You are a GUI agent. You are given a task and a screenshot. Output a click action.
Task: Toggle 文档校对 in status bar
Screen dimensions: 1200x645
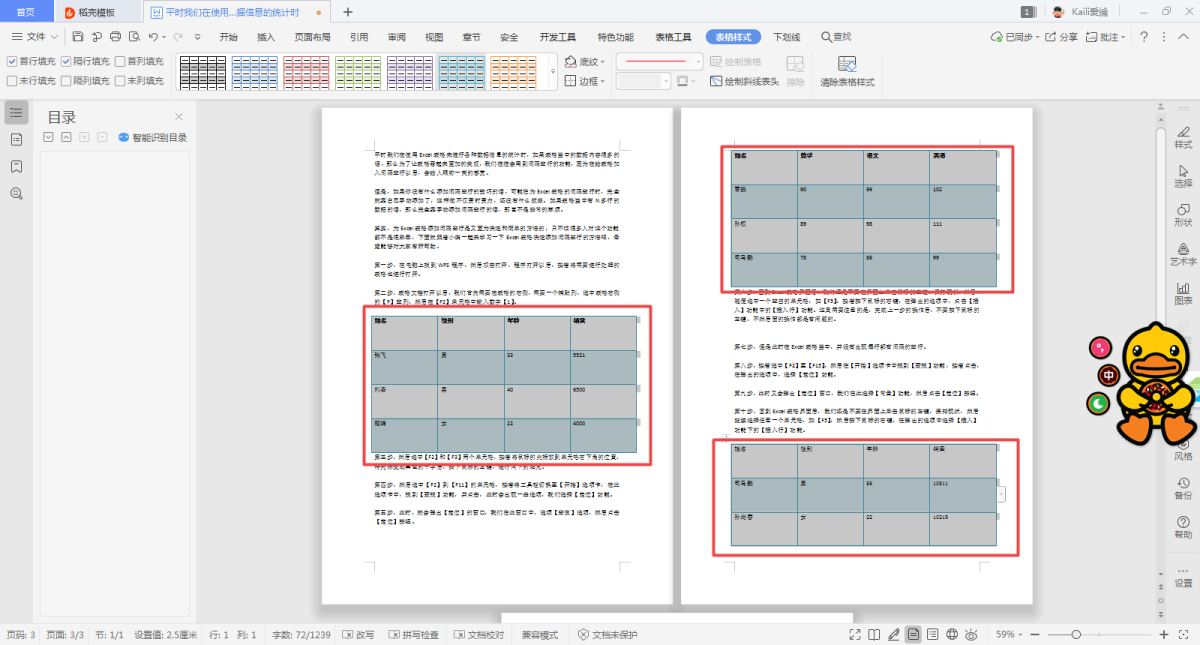point(479,635)
